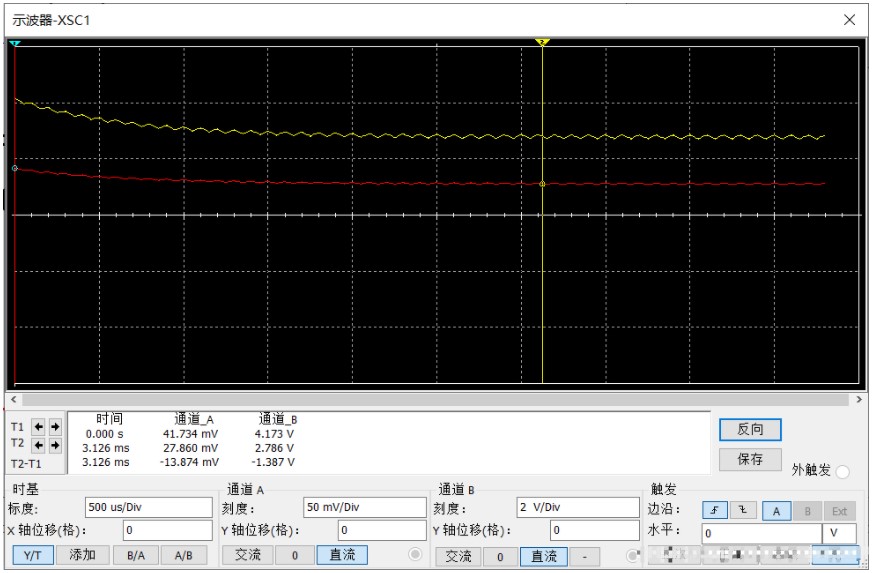Screen dimensions: 873x573
Task: Click channel B 刻度 field 2 V/Div
Action: [575, 508]
